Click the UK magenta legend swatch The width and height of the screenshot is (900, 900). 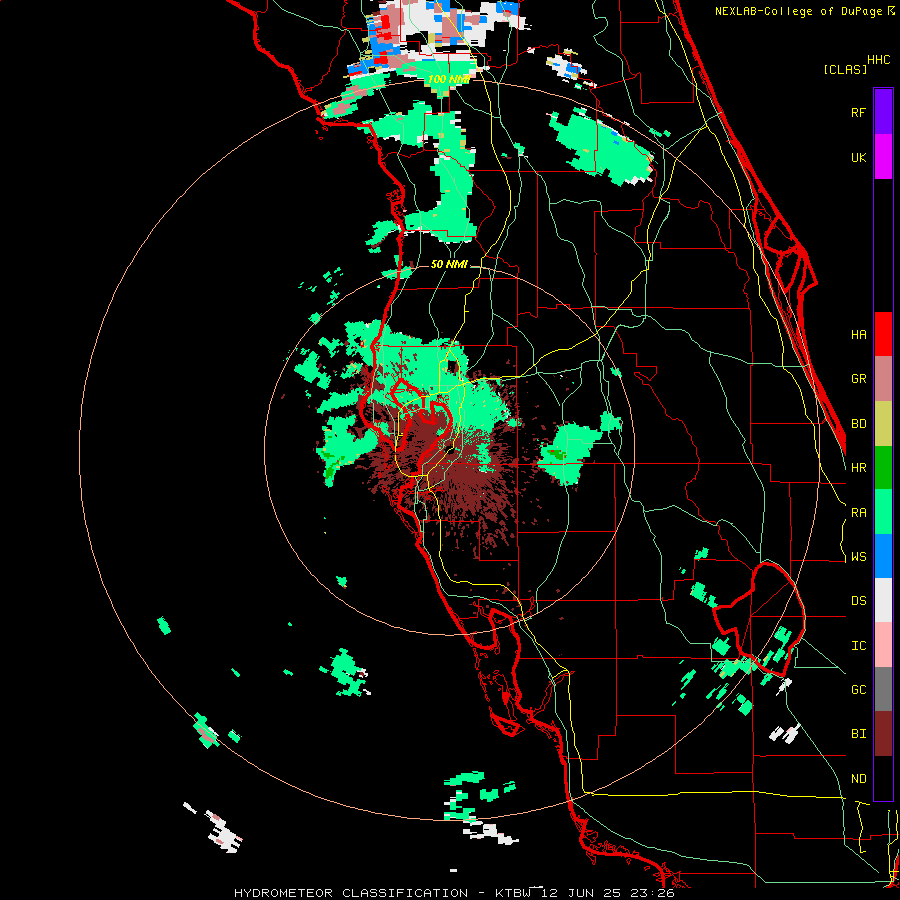[883, 157]
